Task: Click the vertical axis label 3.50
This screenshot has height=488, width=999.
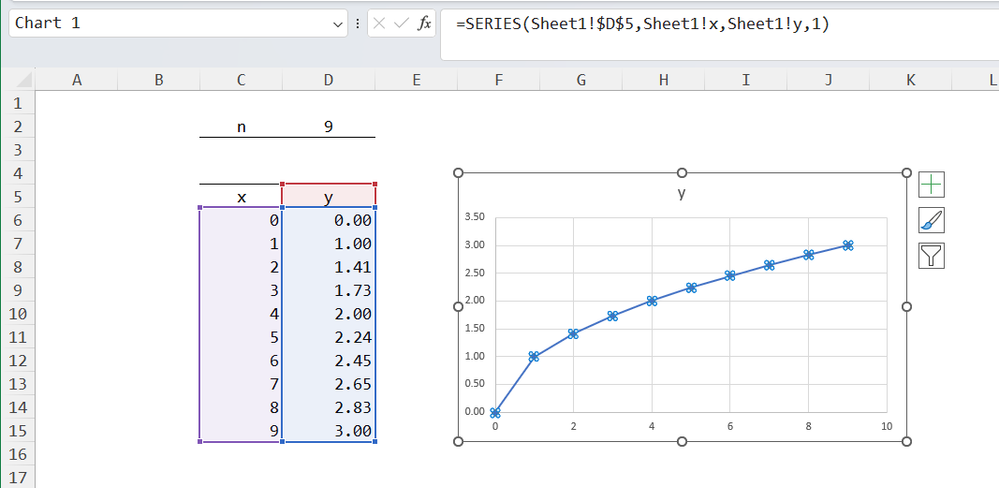Action: (x=476, y=217)
